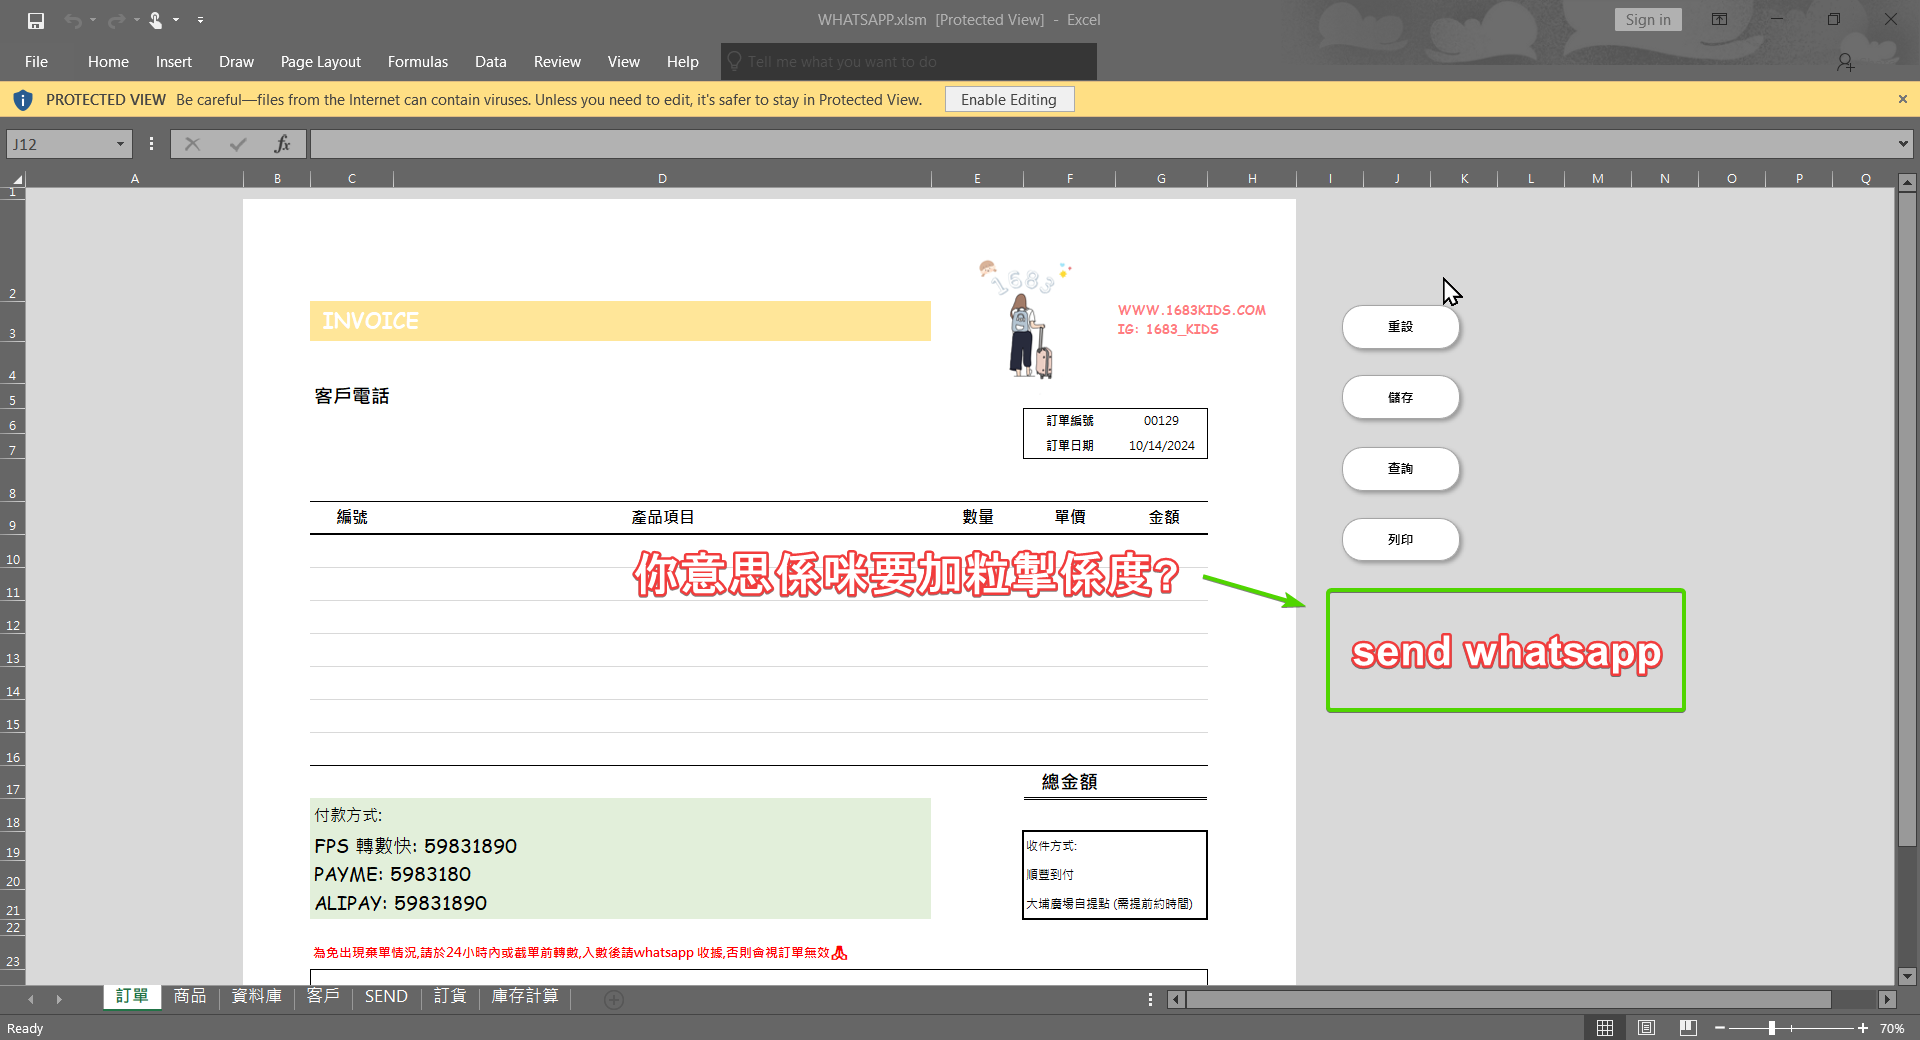This screenshot has height=1040, width=1920.
Task: Click the zoom in plus icon
Action: tap(1863, 1028)
